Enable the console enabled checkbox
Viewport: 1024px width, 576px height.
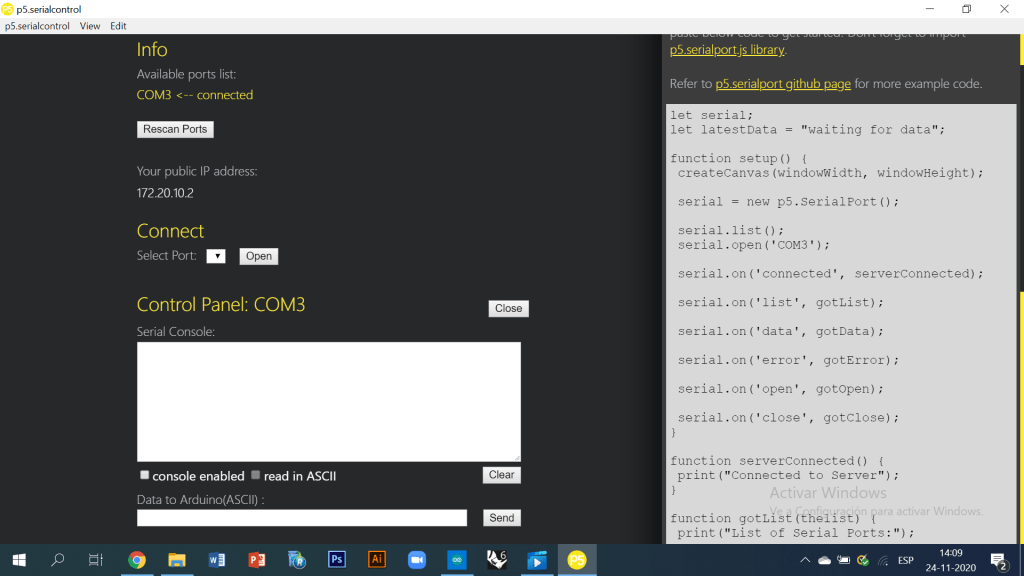coord(145,476)
